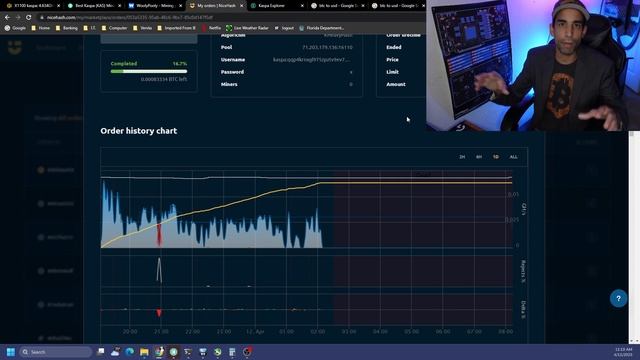Viewport: 640px width, 360px height.
Task: Click the logout bookmark
Action: coord(284,28)
